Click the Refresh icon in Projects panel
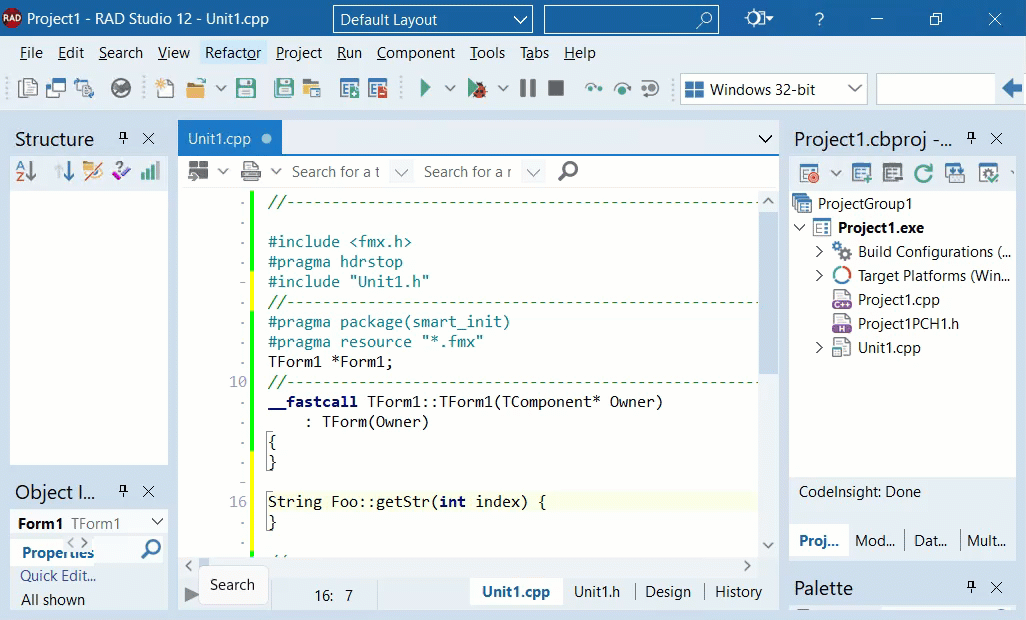1026x620 pixels. 923,173
